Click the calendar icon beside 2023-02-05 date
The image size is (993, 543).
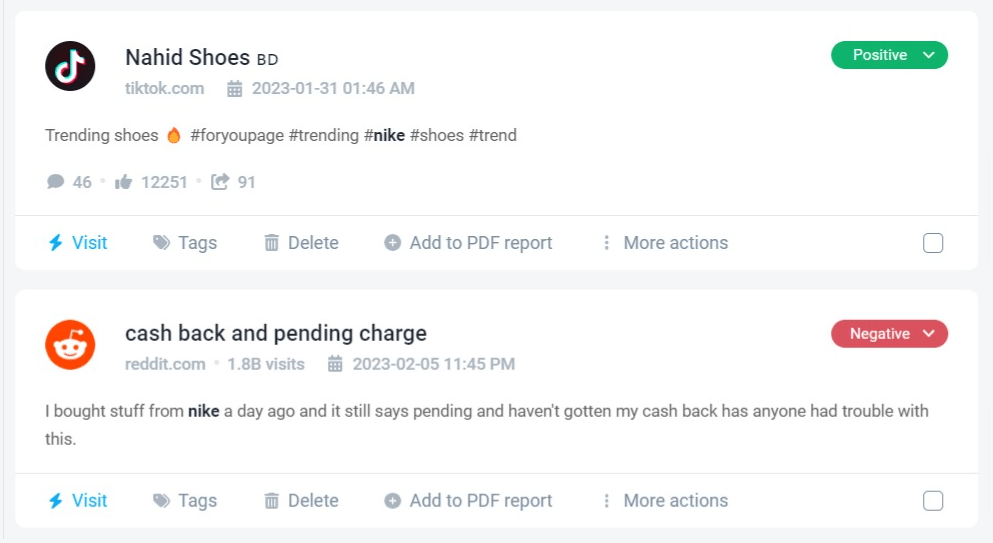(x=336, y=364)
